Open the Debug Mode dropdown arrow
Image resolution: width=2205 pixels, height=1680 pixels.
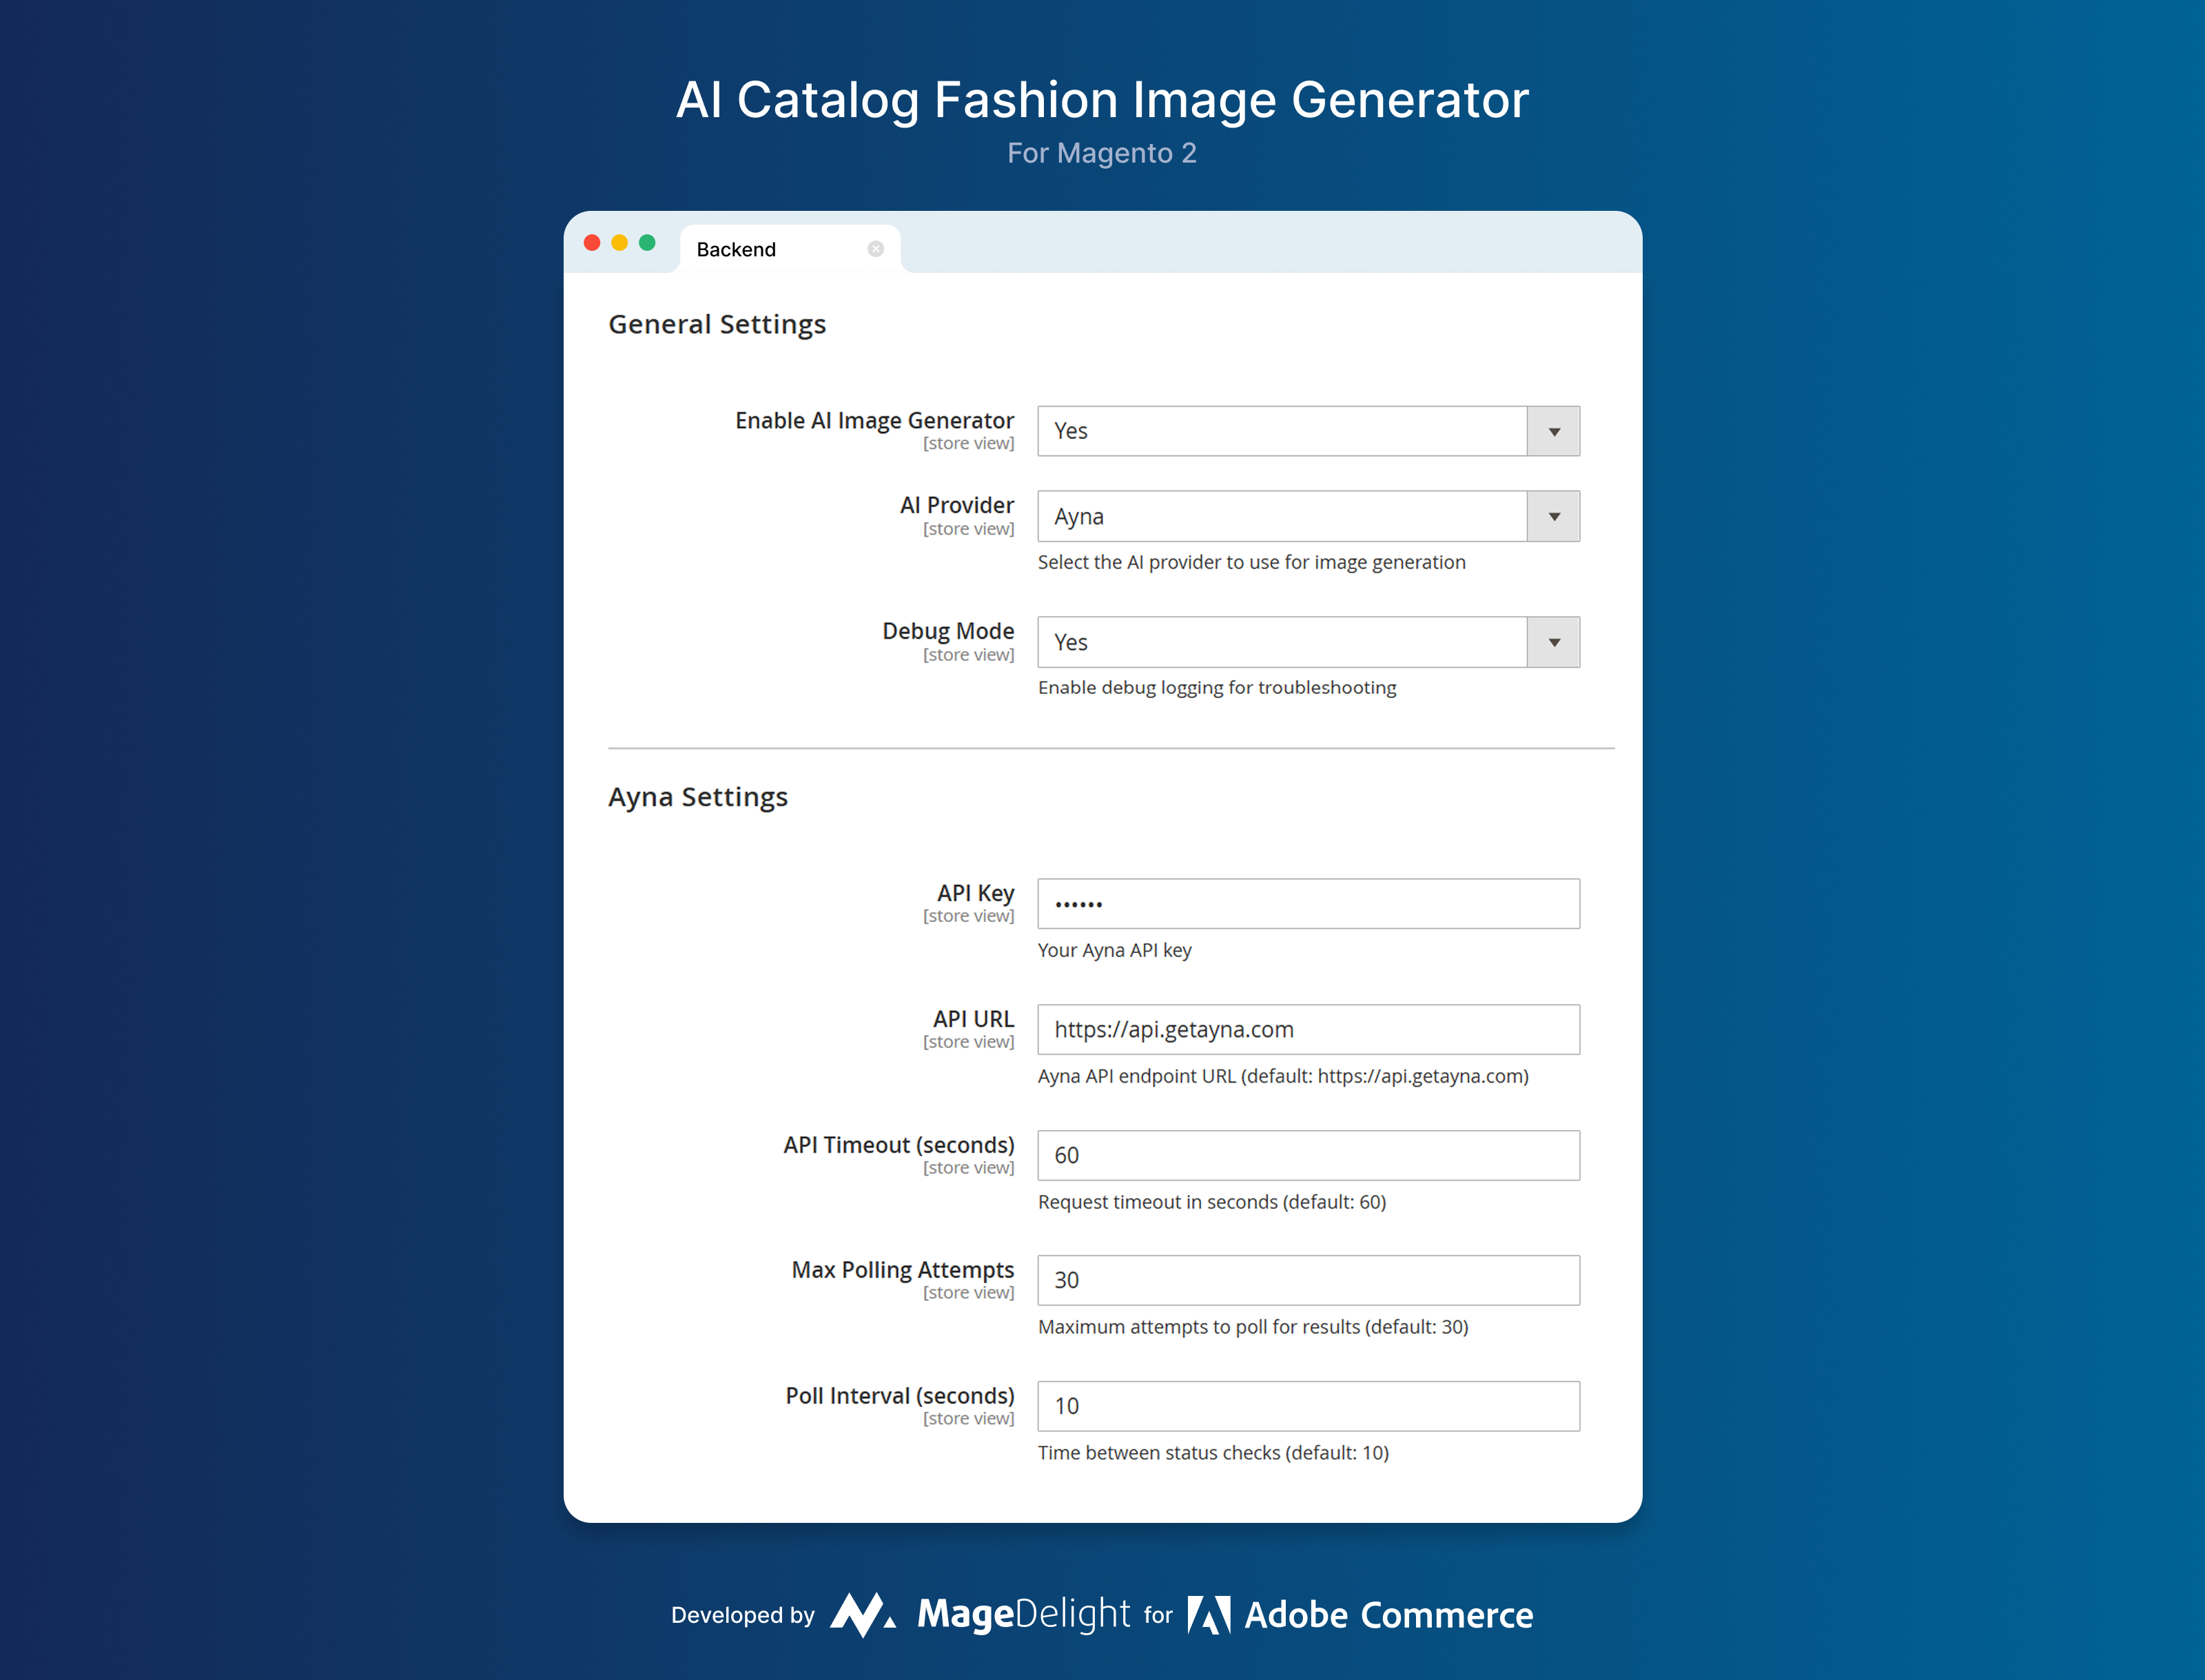[1554, 642]
